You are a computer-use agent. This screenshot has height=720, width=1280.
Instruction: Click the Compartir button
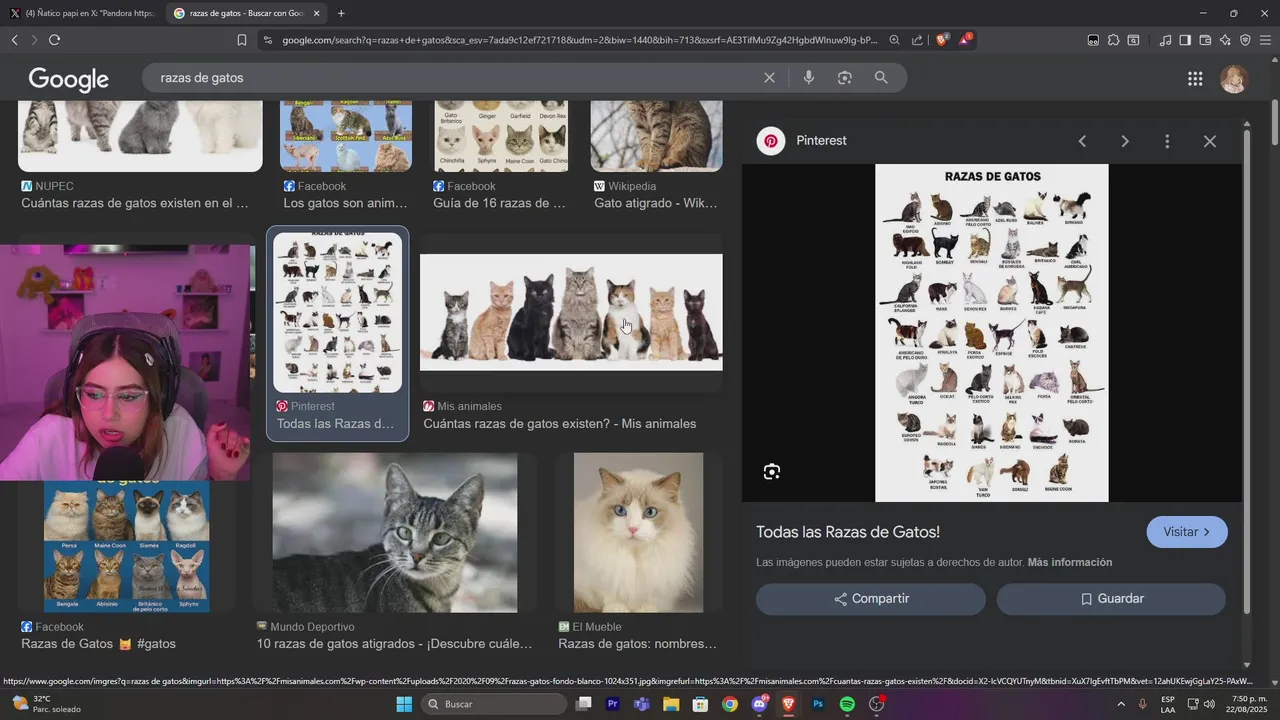click(871, 599)
